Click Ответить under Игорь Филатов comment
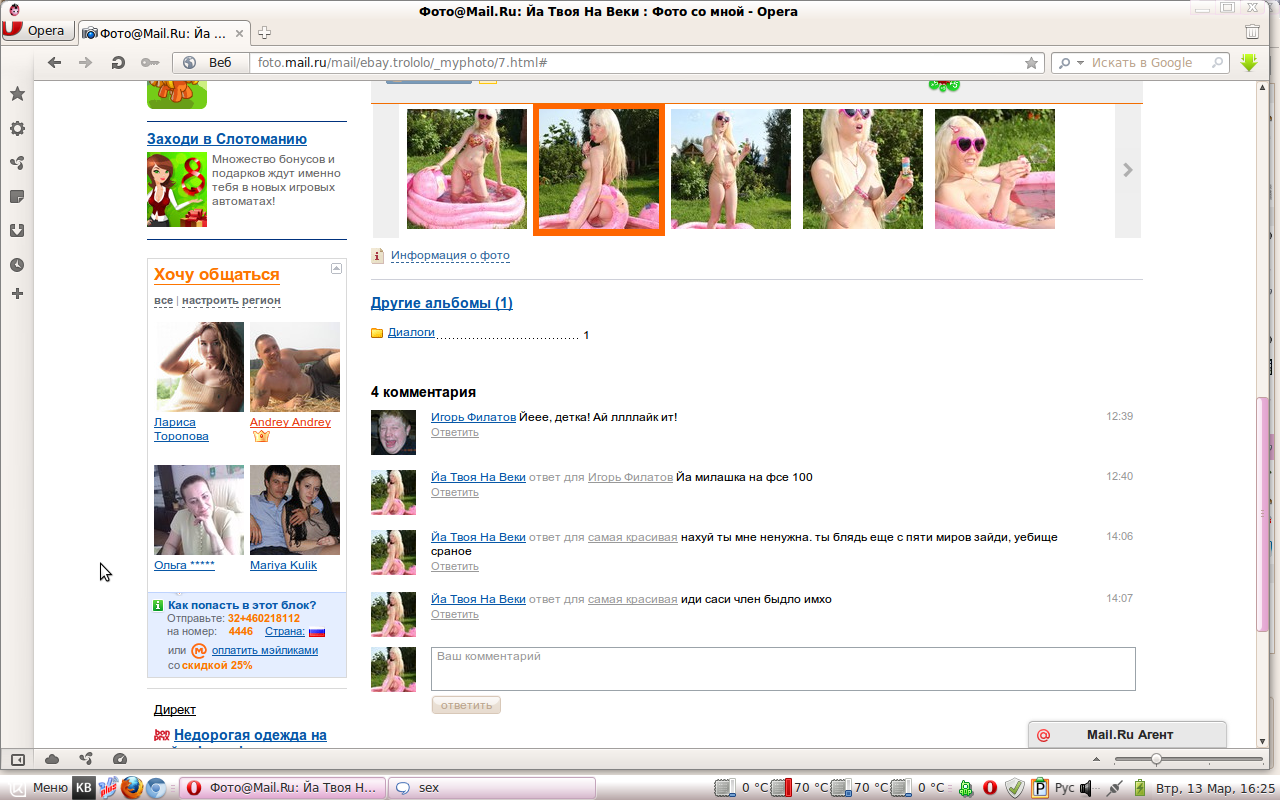The image size is (1280, 800). pos(455,433)
